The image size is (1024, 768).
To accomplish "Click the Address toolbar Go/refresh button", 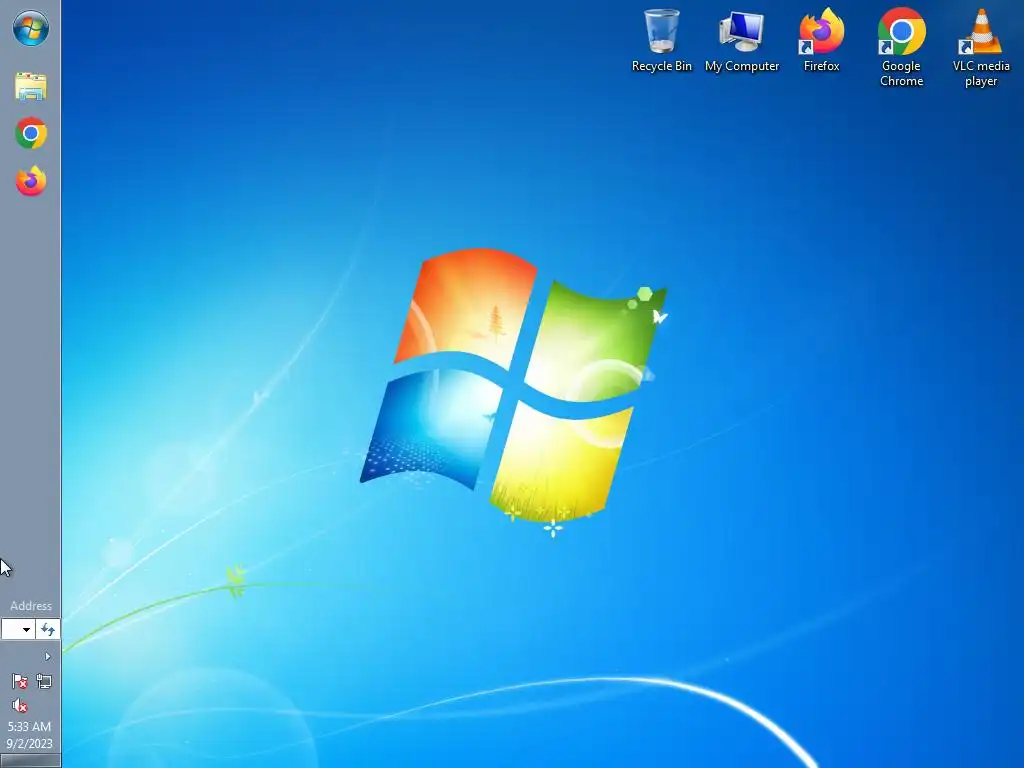I will click(x=48, y=630).
